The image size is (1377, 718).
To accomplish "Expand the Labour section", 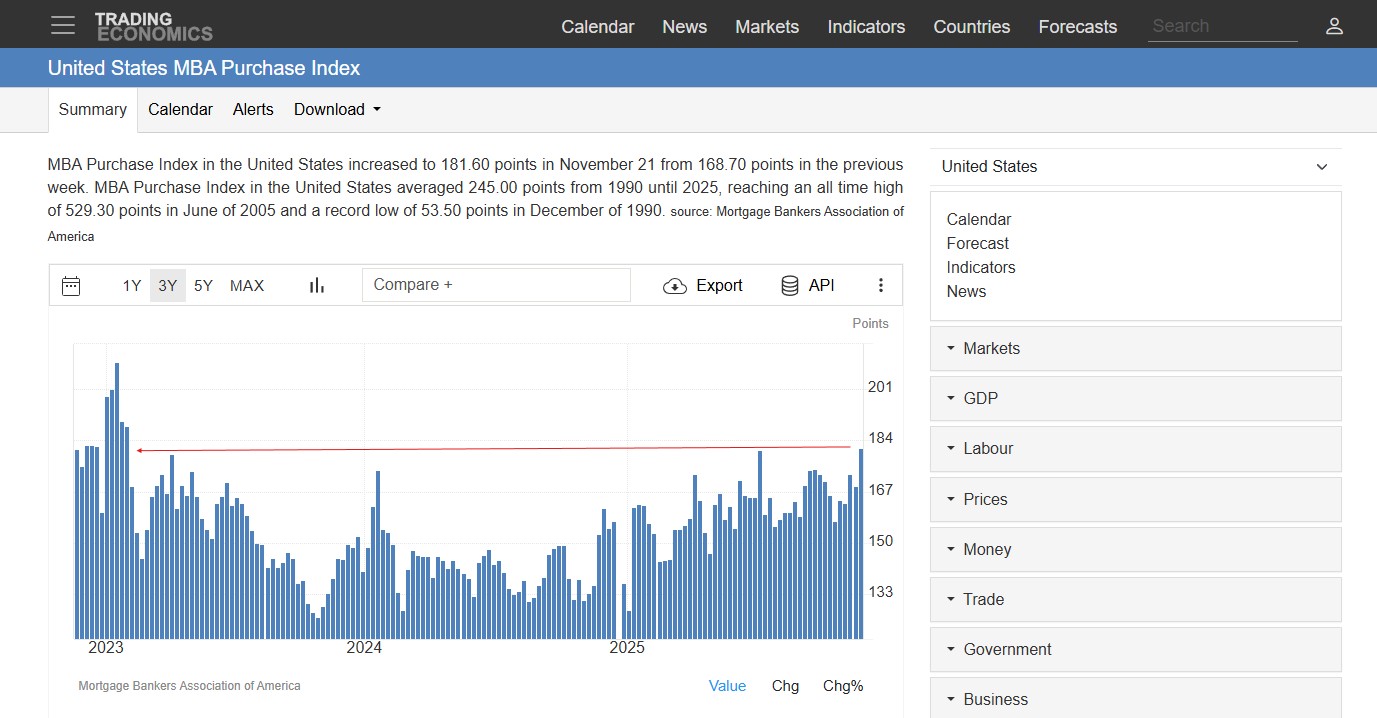I will click(1135, 449).
